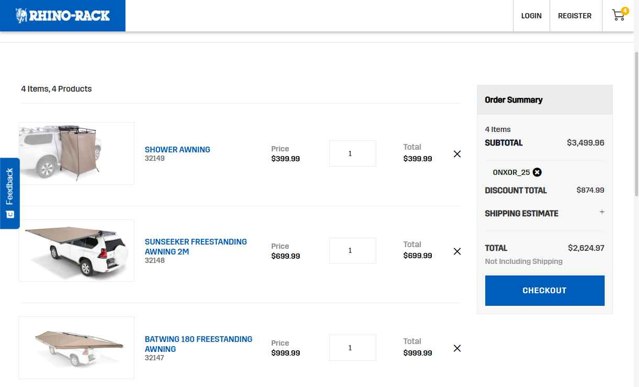
Task: Select the '4 Items, 4 Products' heading
Action: pos(56,89)
